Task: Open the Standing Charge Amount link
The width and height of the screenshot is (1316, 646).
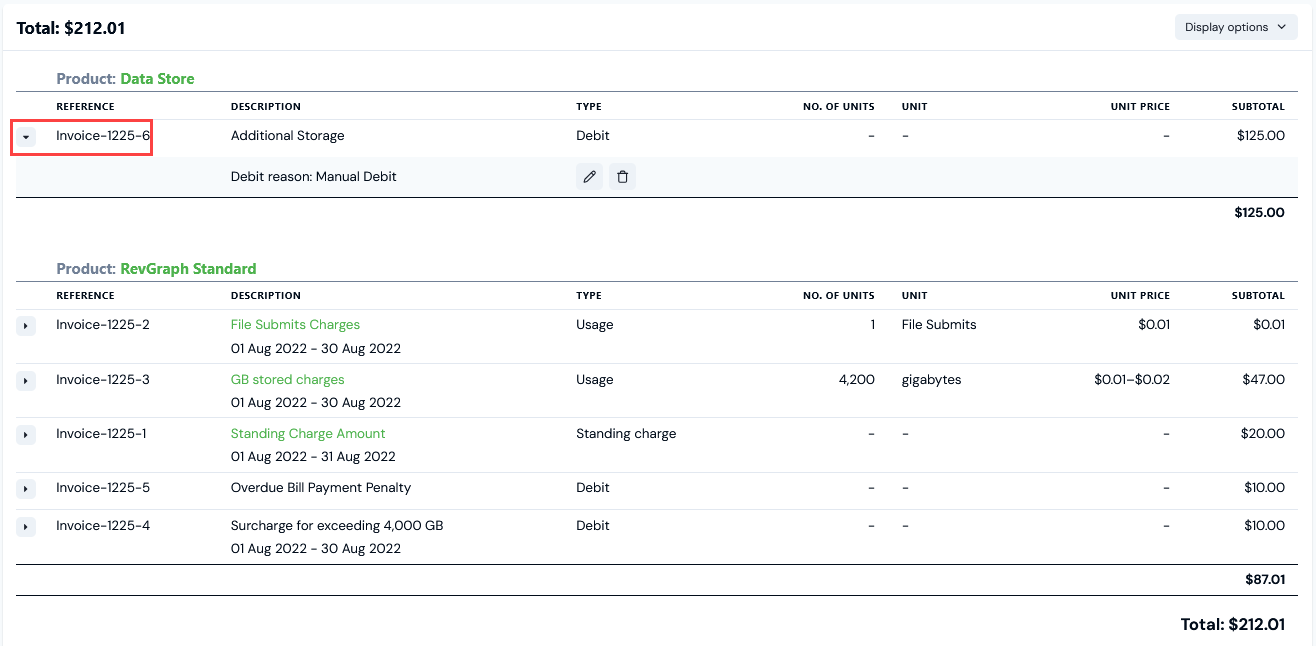Action: (x=308, y=434)
